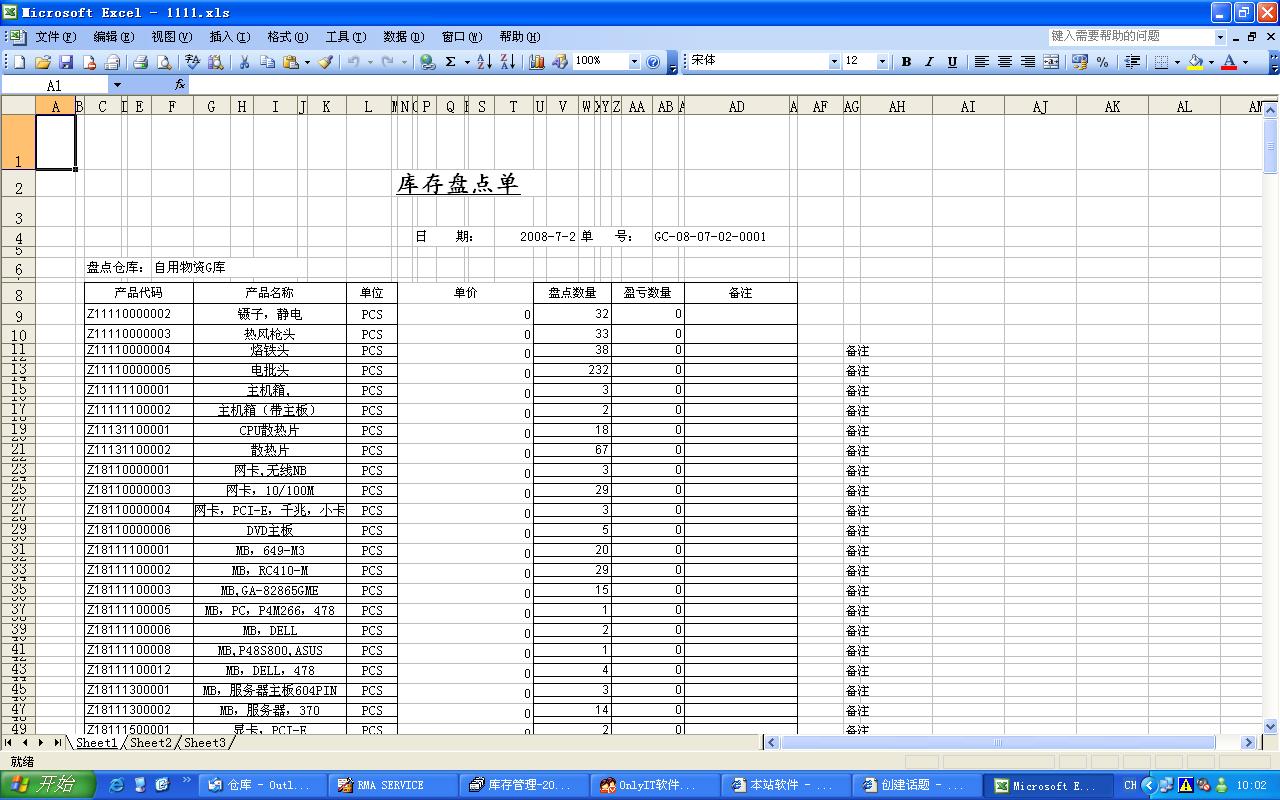This screenshot has height=800, width=1280.
Task: Toggle Bold formatting
Action: [x=906, y=62]
